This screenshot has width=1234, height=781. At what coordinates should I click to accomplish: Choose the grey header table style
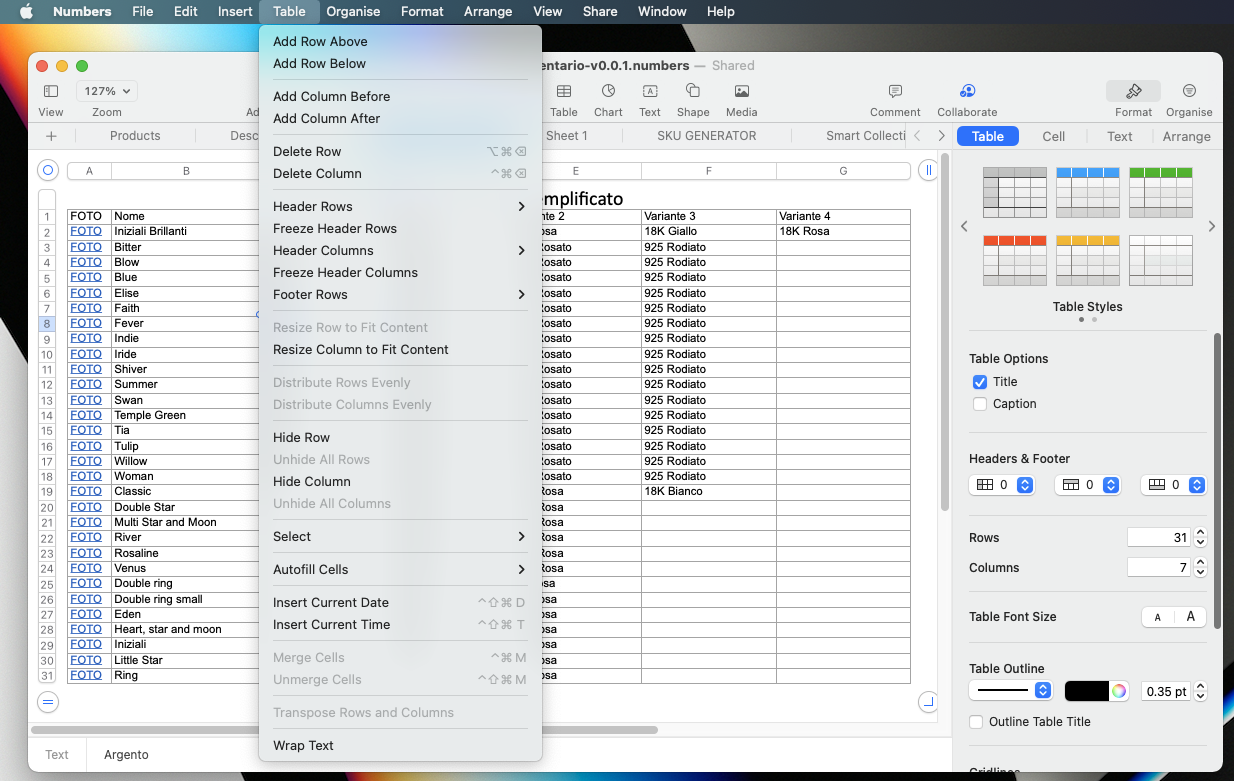pos(1015,192)
